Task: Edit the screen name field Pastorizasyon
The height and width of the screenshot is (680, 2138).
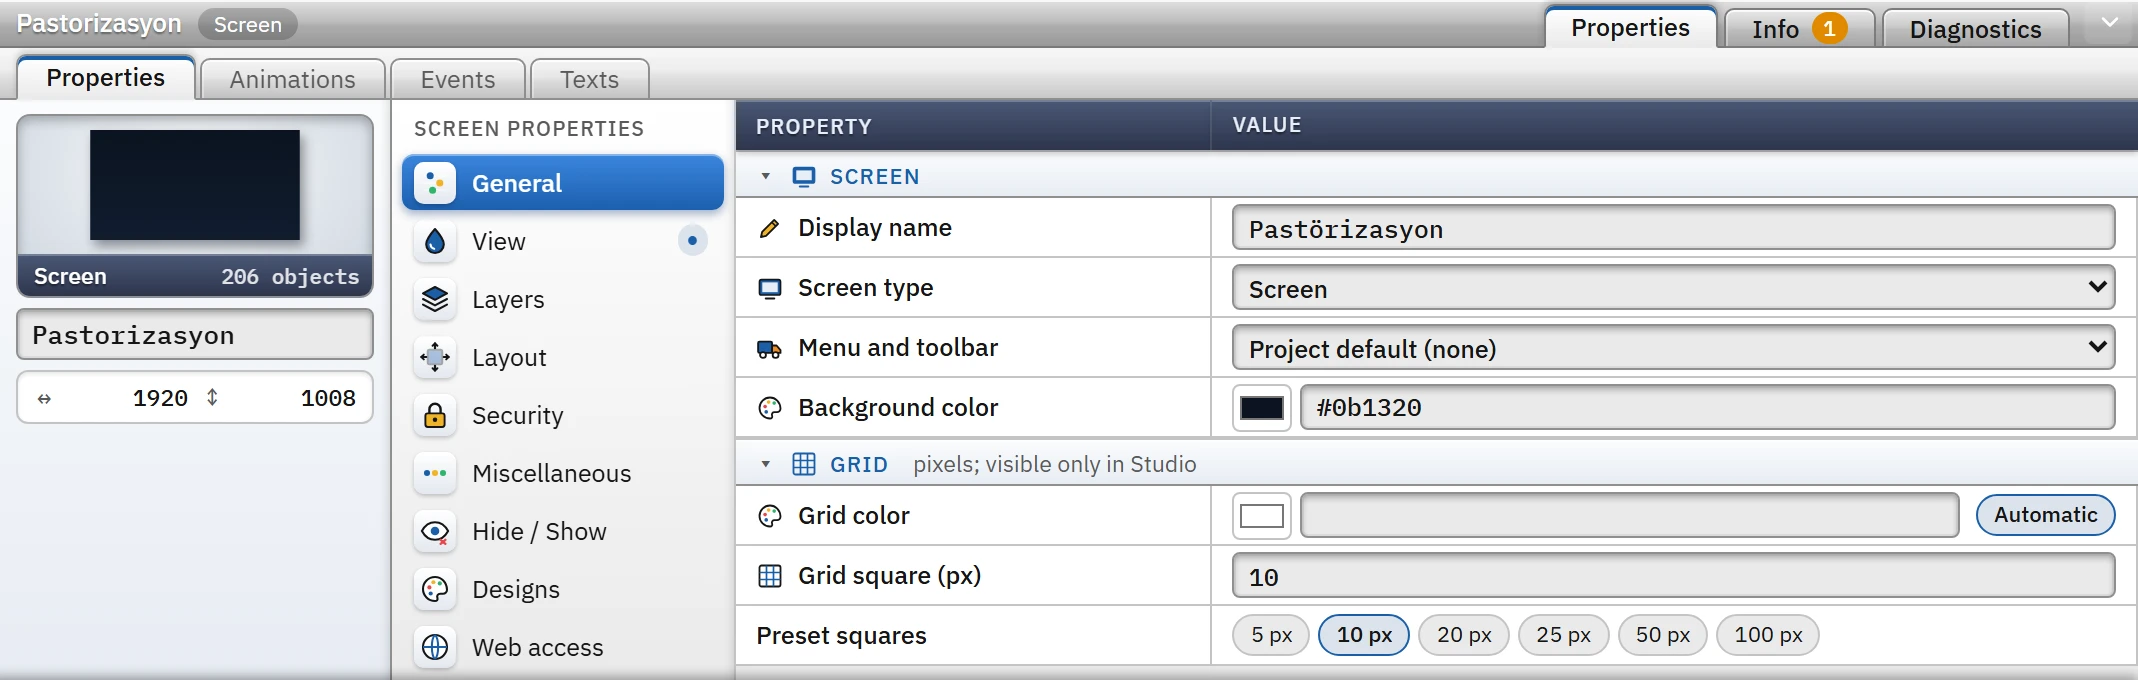Action: tap(195, 335)
